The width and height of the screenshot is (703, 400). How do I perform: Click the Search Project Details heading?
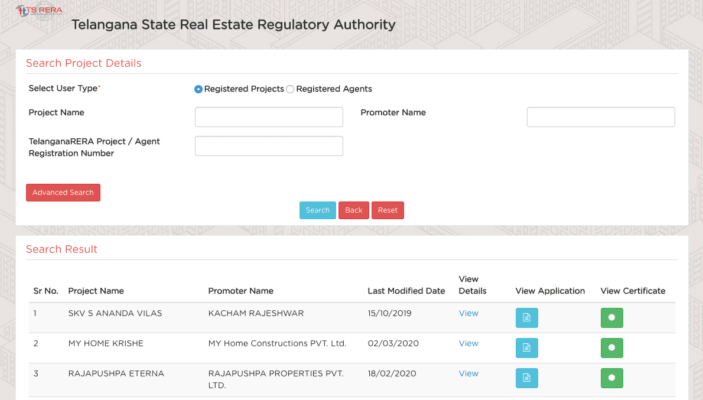coord(83,63)
